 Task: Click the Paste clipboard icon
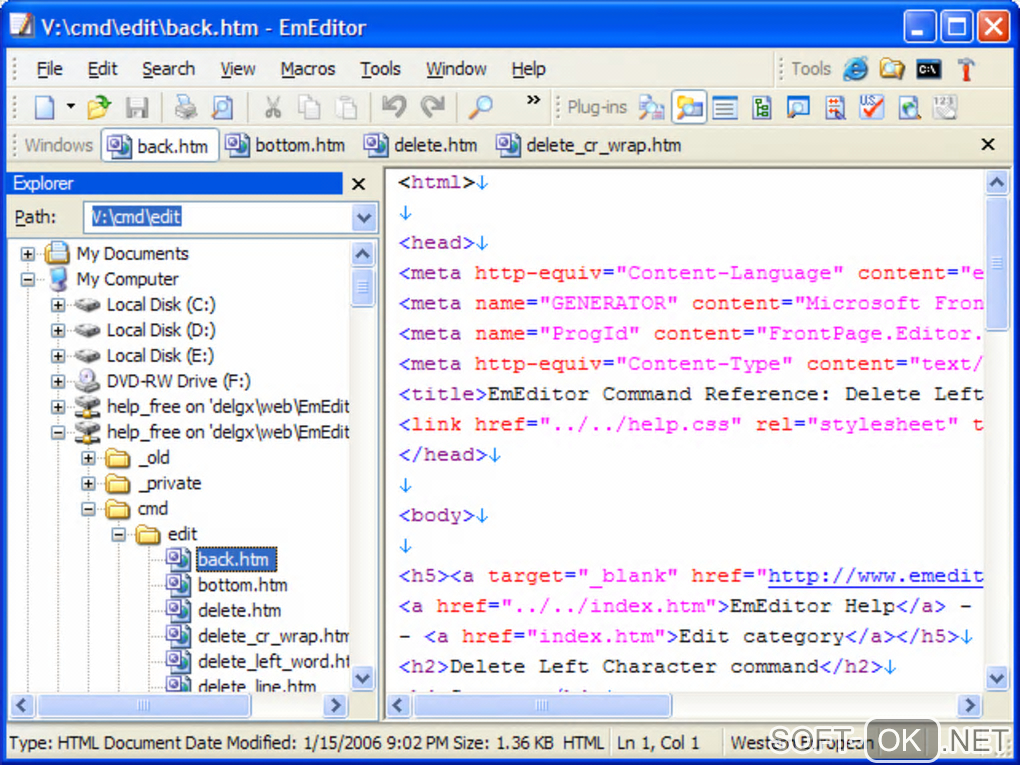(x=346, y=107)
